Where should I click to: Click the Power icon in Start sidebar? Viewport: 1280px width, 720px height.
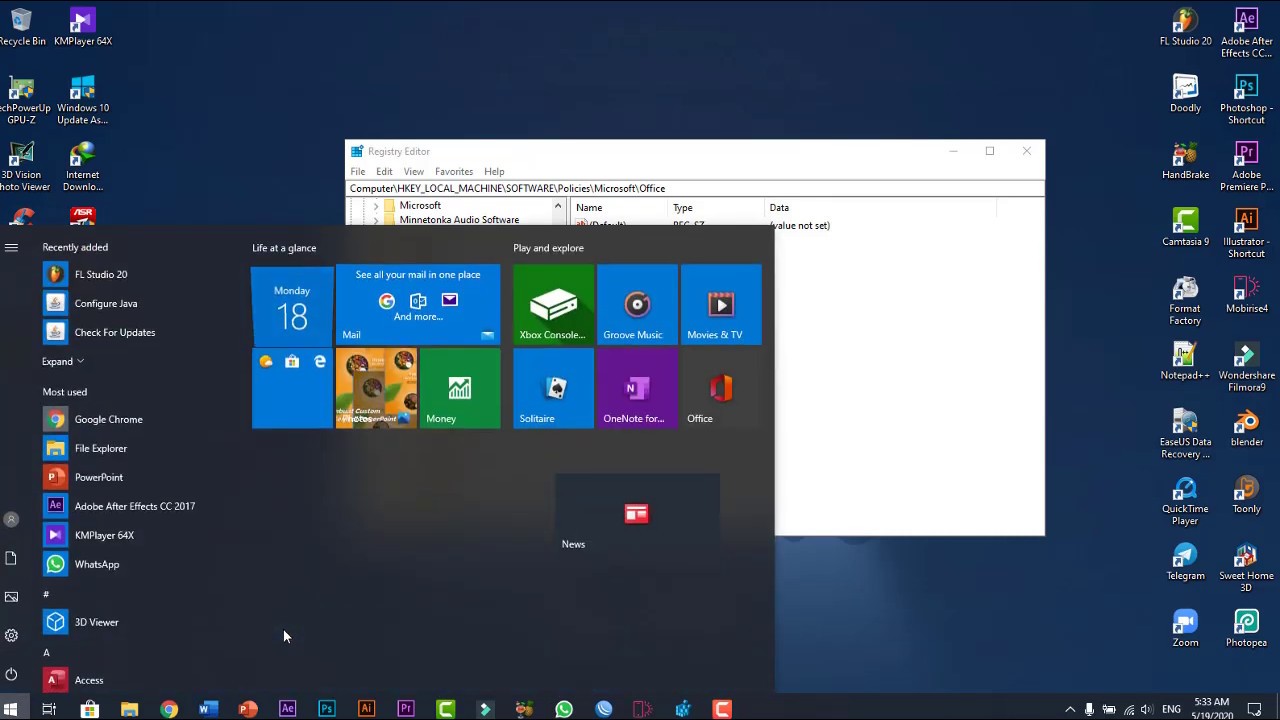(11, 674)
